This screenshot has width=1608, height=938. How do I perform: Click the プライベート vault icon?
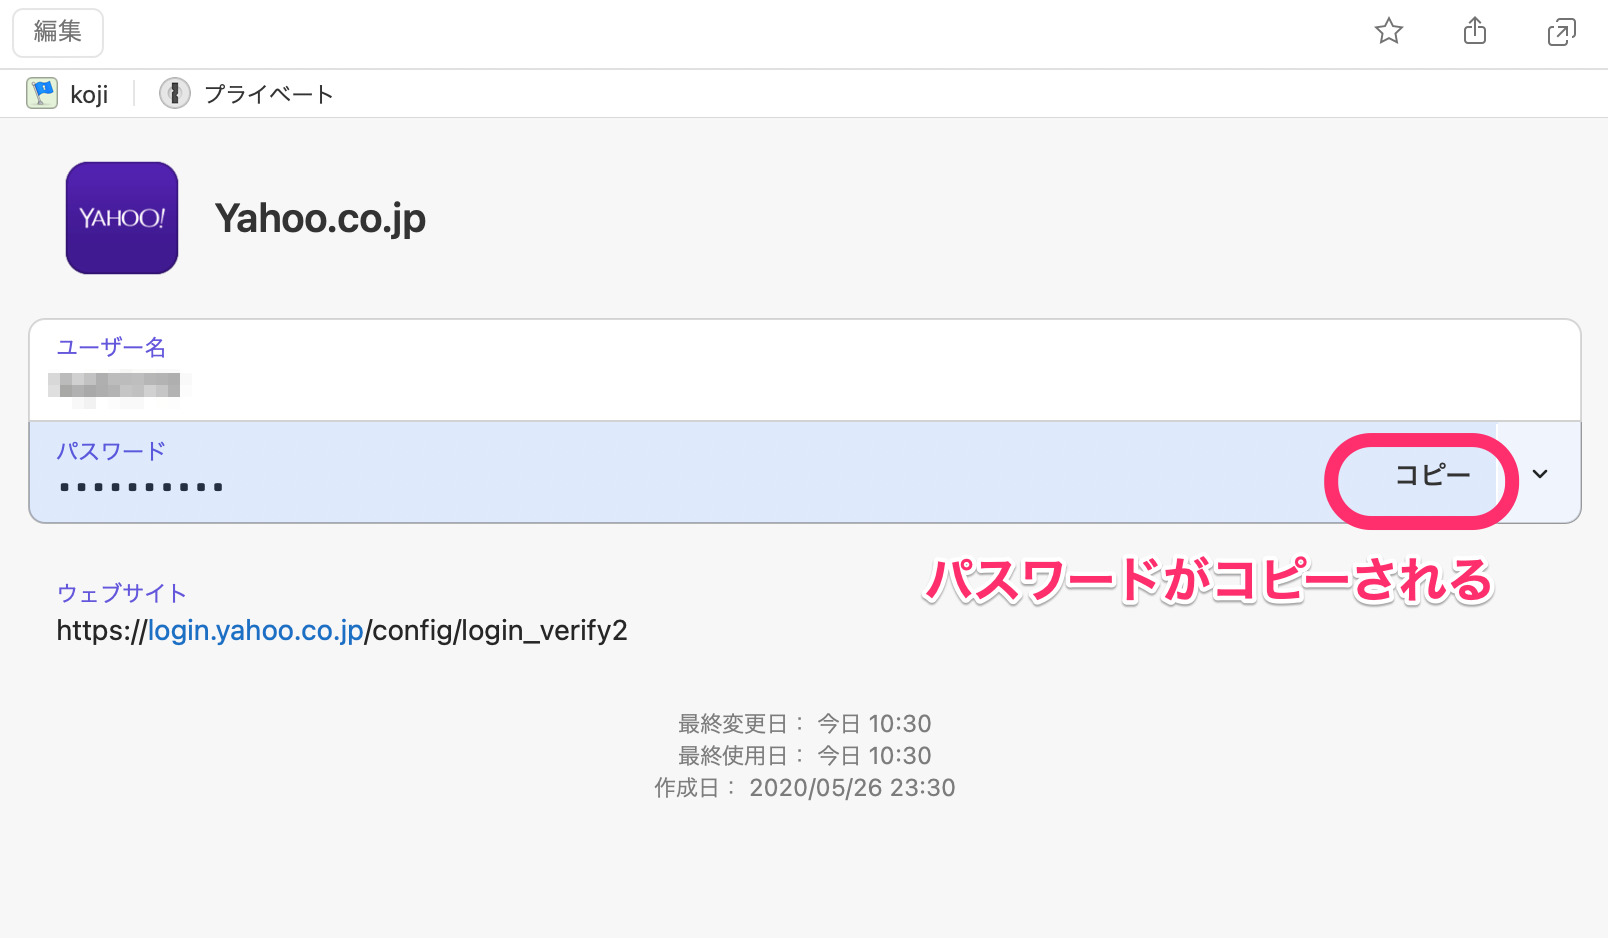tap(175, 94)
